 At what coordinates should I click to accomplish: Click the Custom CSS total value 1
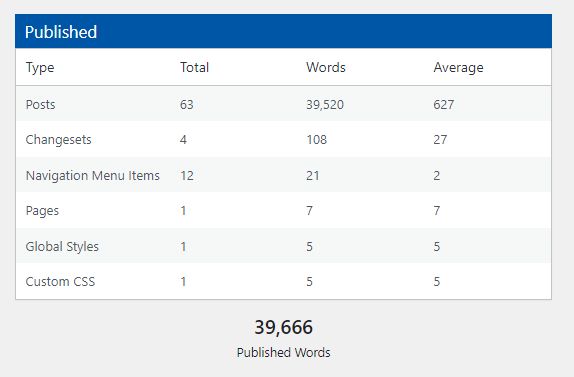[x=183, y=281]
